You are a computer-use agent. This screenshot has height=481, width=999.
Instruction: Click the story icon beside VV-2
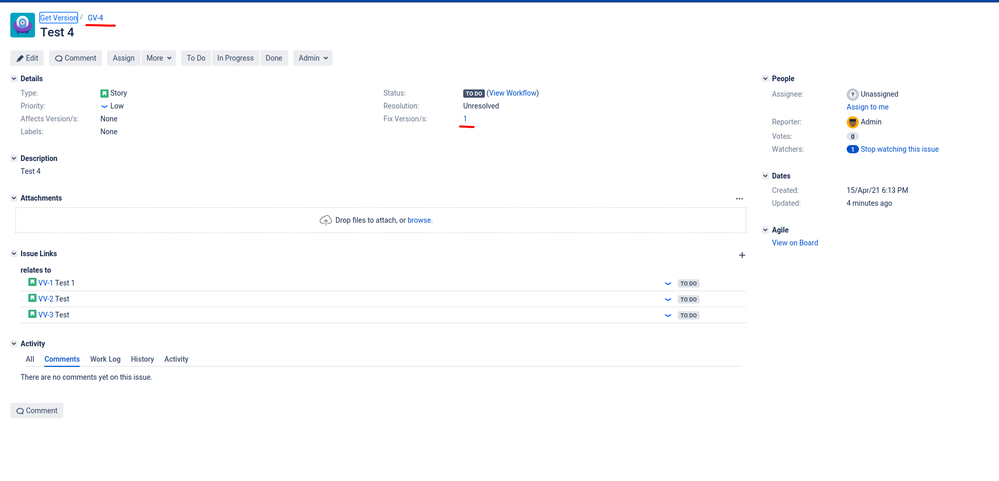(32, 298)
